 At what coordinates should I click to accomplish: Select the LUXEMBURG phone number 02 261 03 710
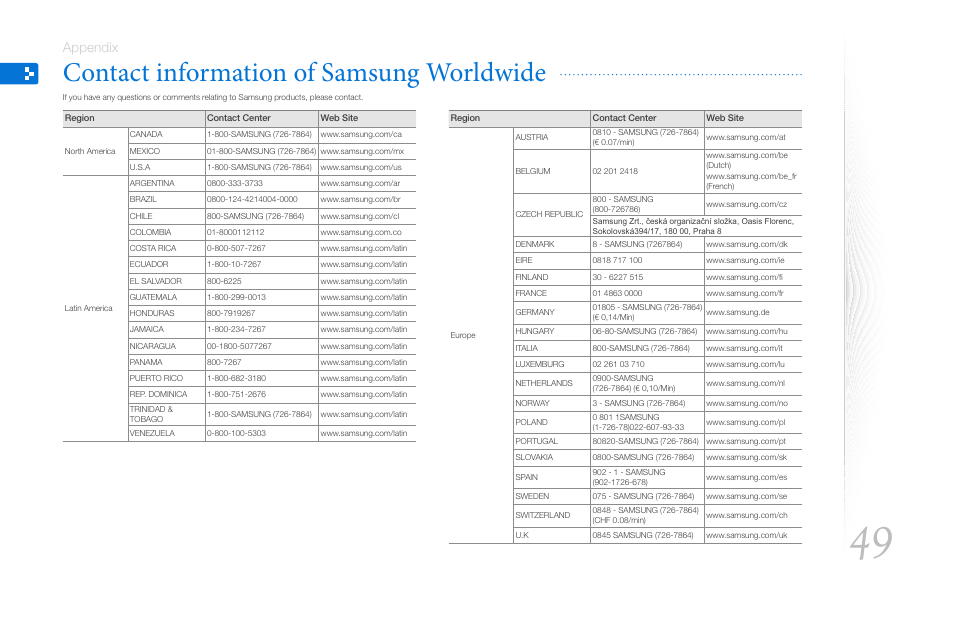(x=618, y=365)
